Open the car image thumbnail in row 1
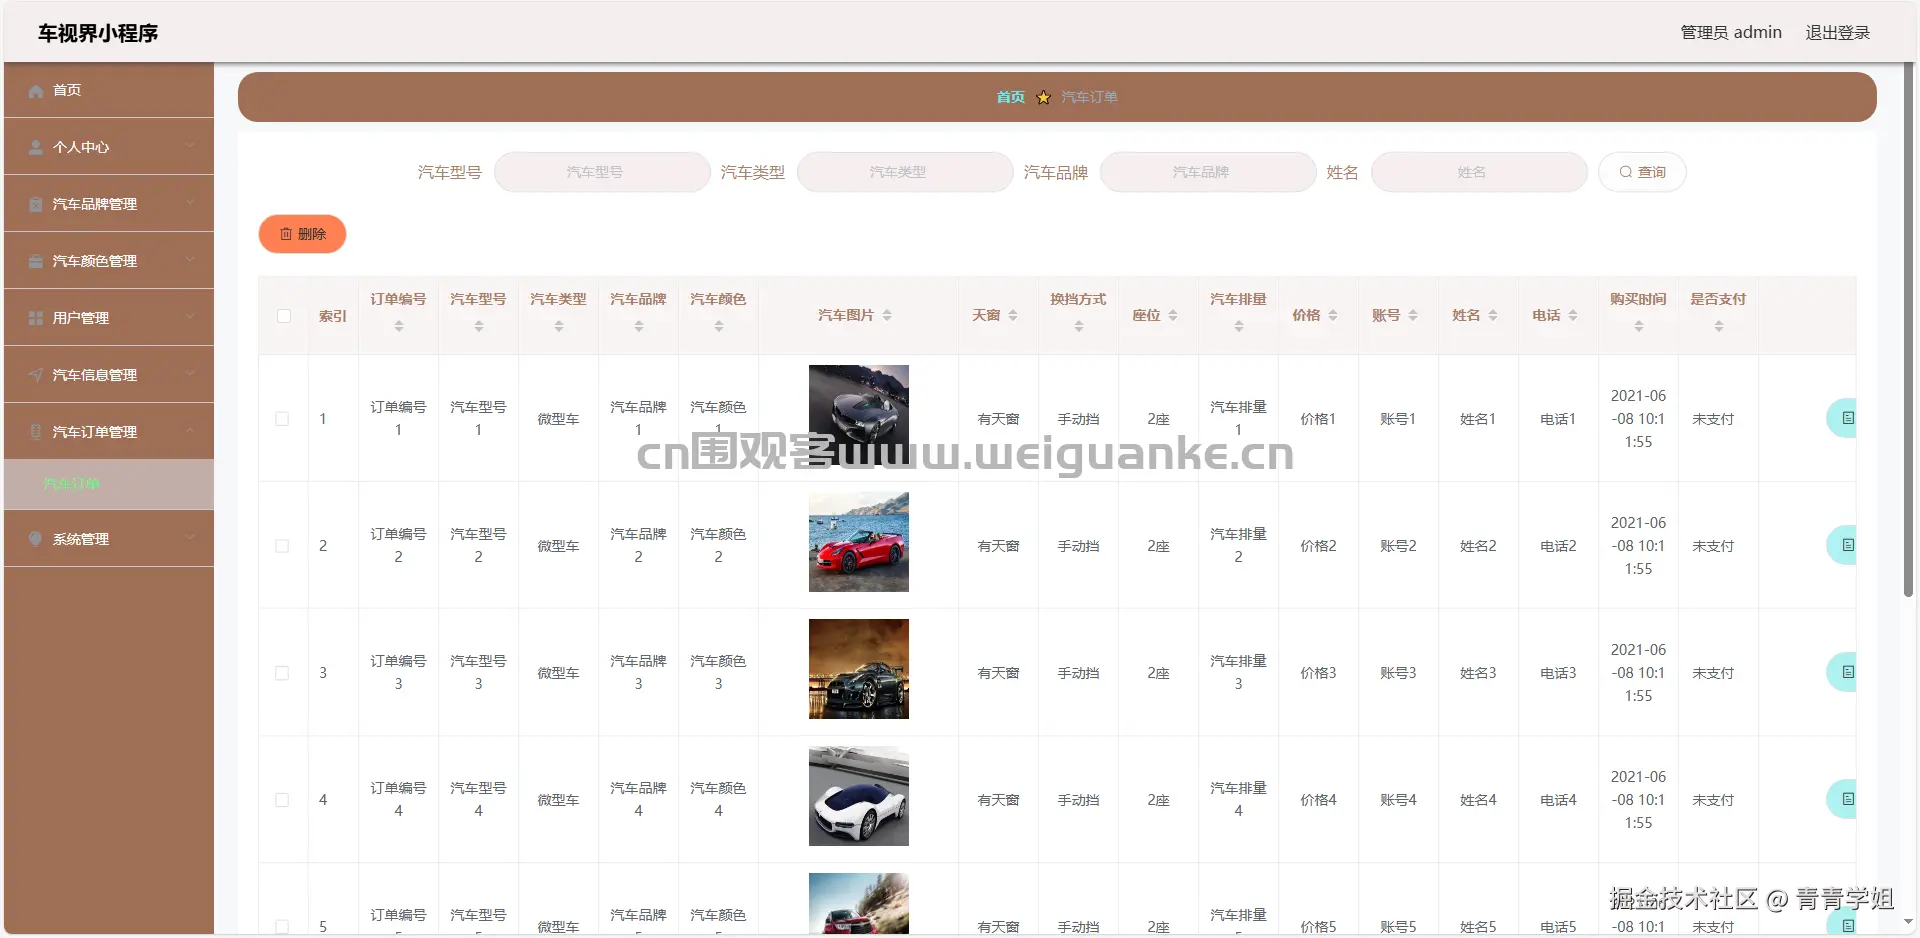Image resolution: width=1920 pixels, height=938 pixels. (859, 415)
